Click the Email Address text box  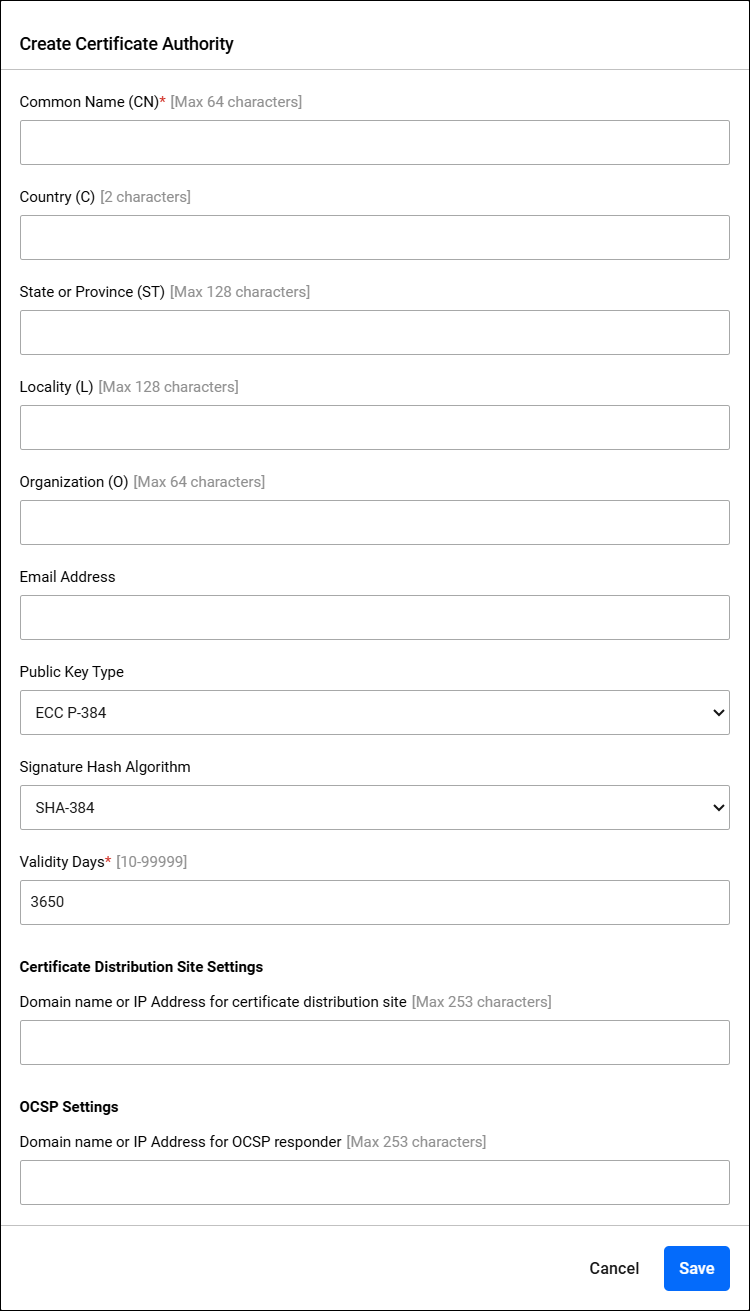pyautogui.click(x=375, y=617)
